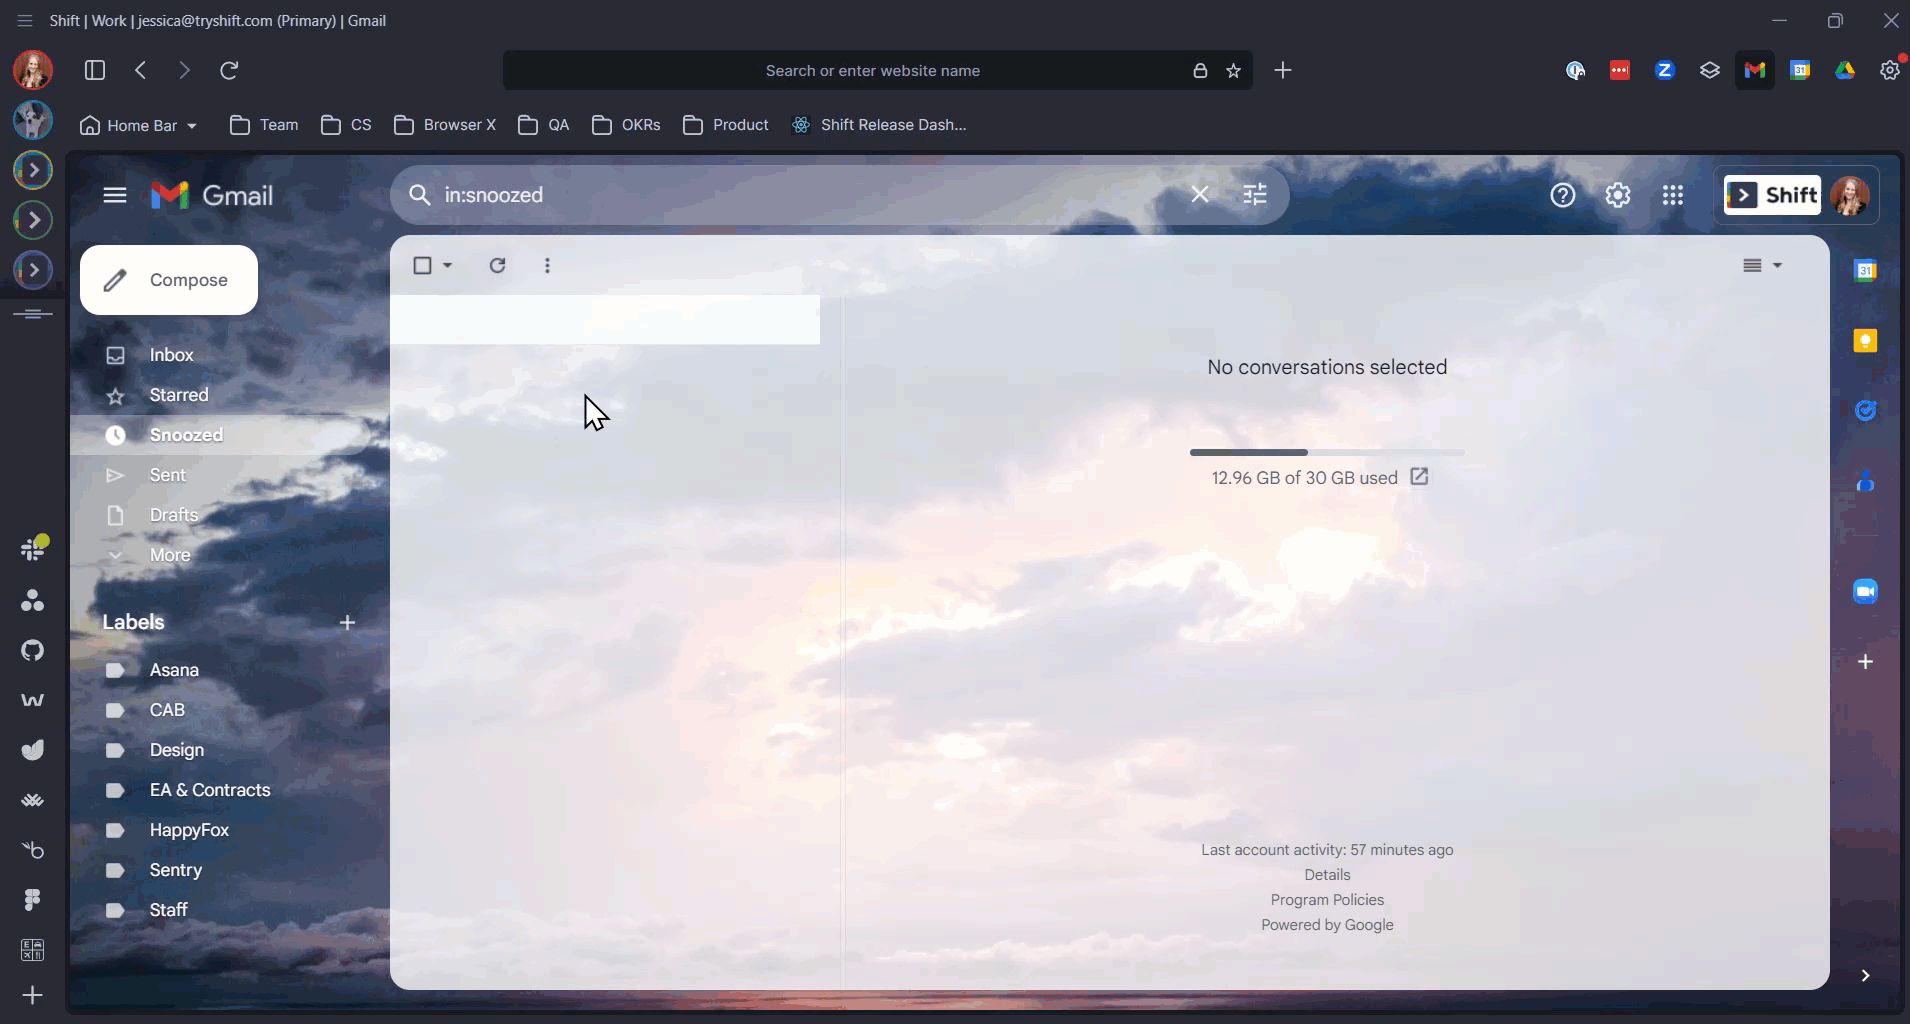Toggle the Shift sidebar panel
This screenshot has width=1910, height=1024.
(x=95, y=70)
